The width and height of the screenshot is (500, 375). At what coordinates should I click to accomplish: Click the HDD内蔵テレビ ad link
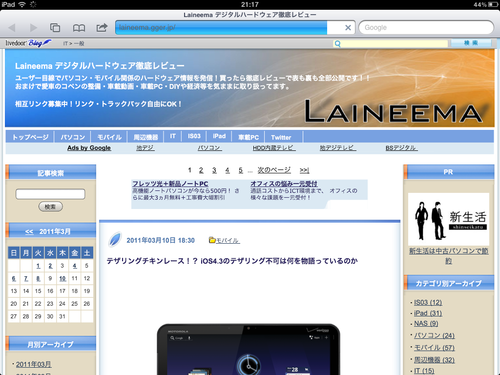[x=274, y=148]
